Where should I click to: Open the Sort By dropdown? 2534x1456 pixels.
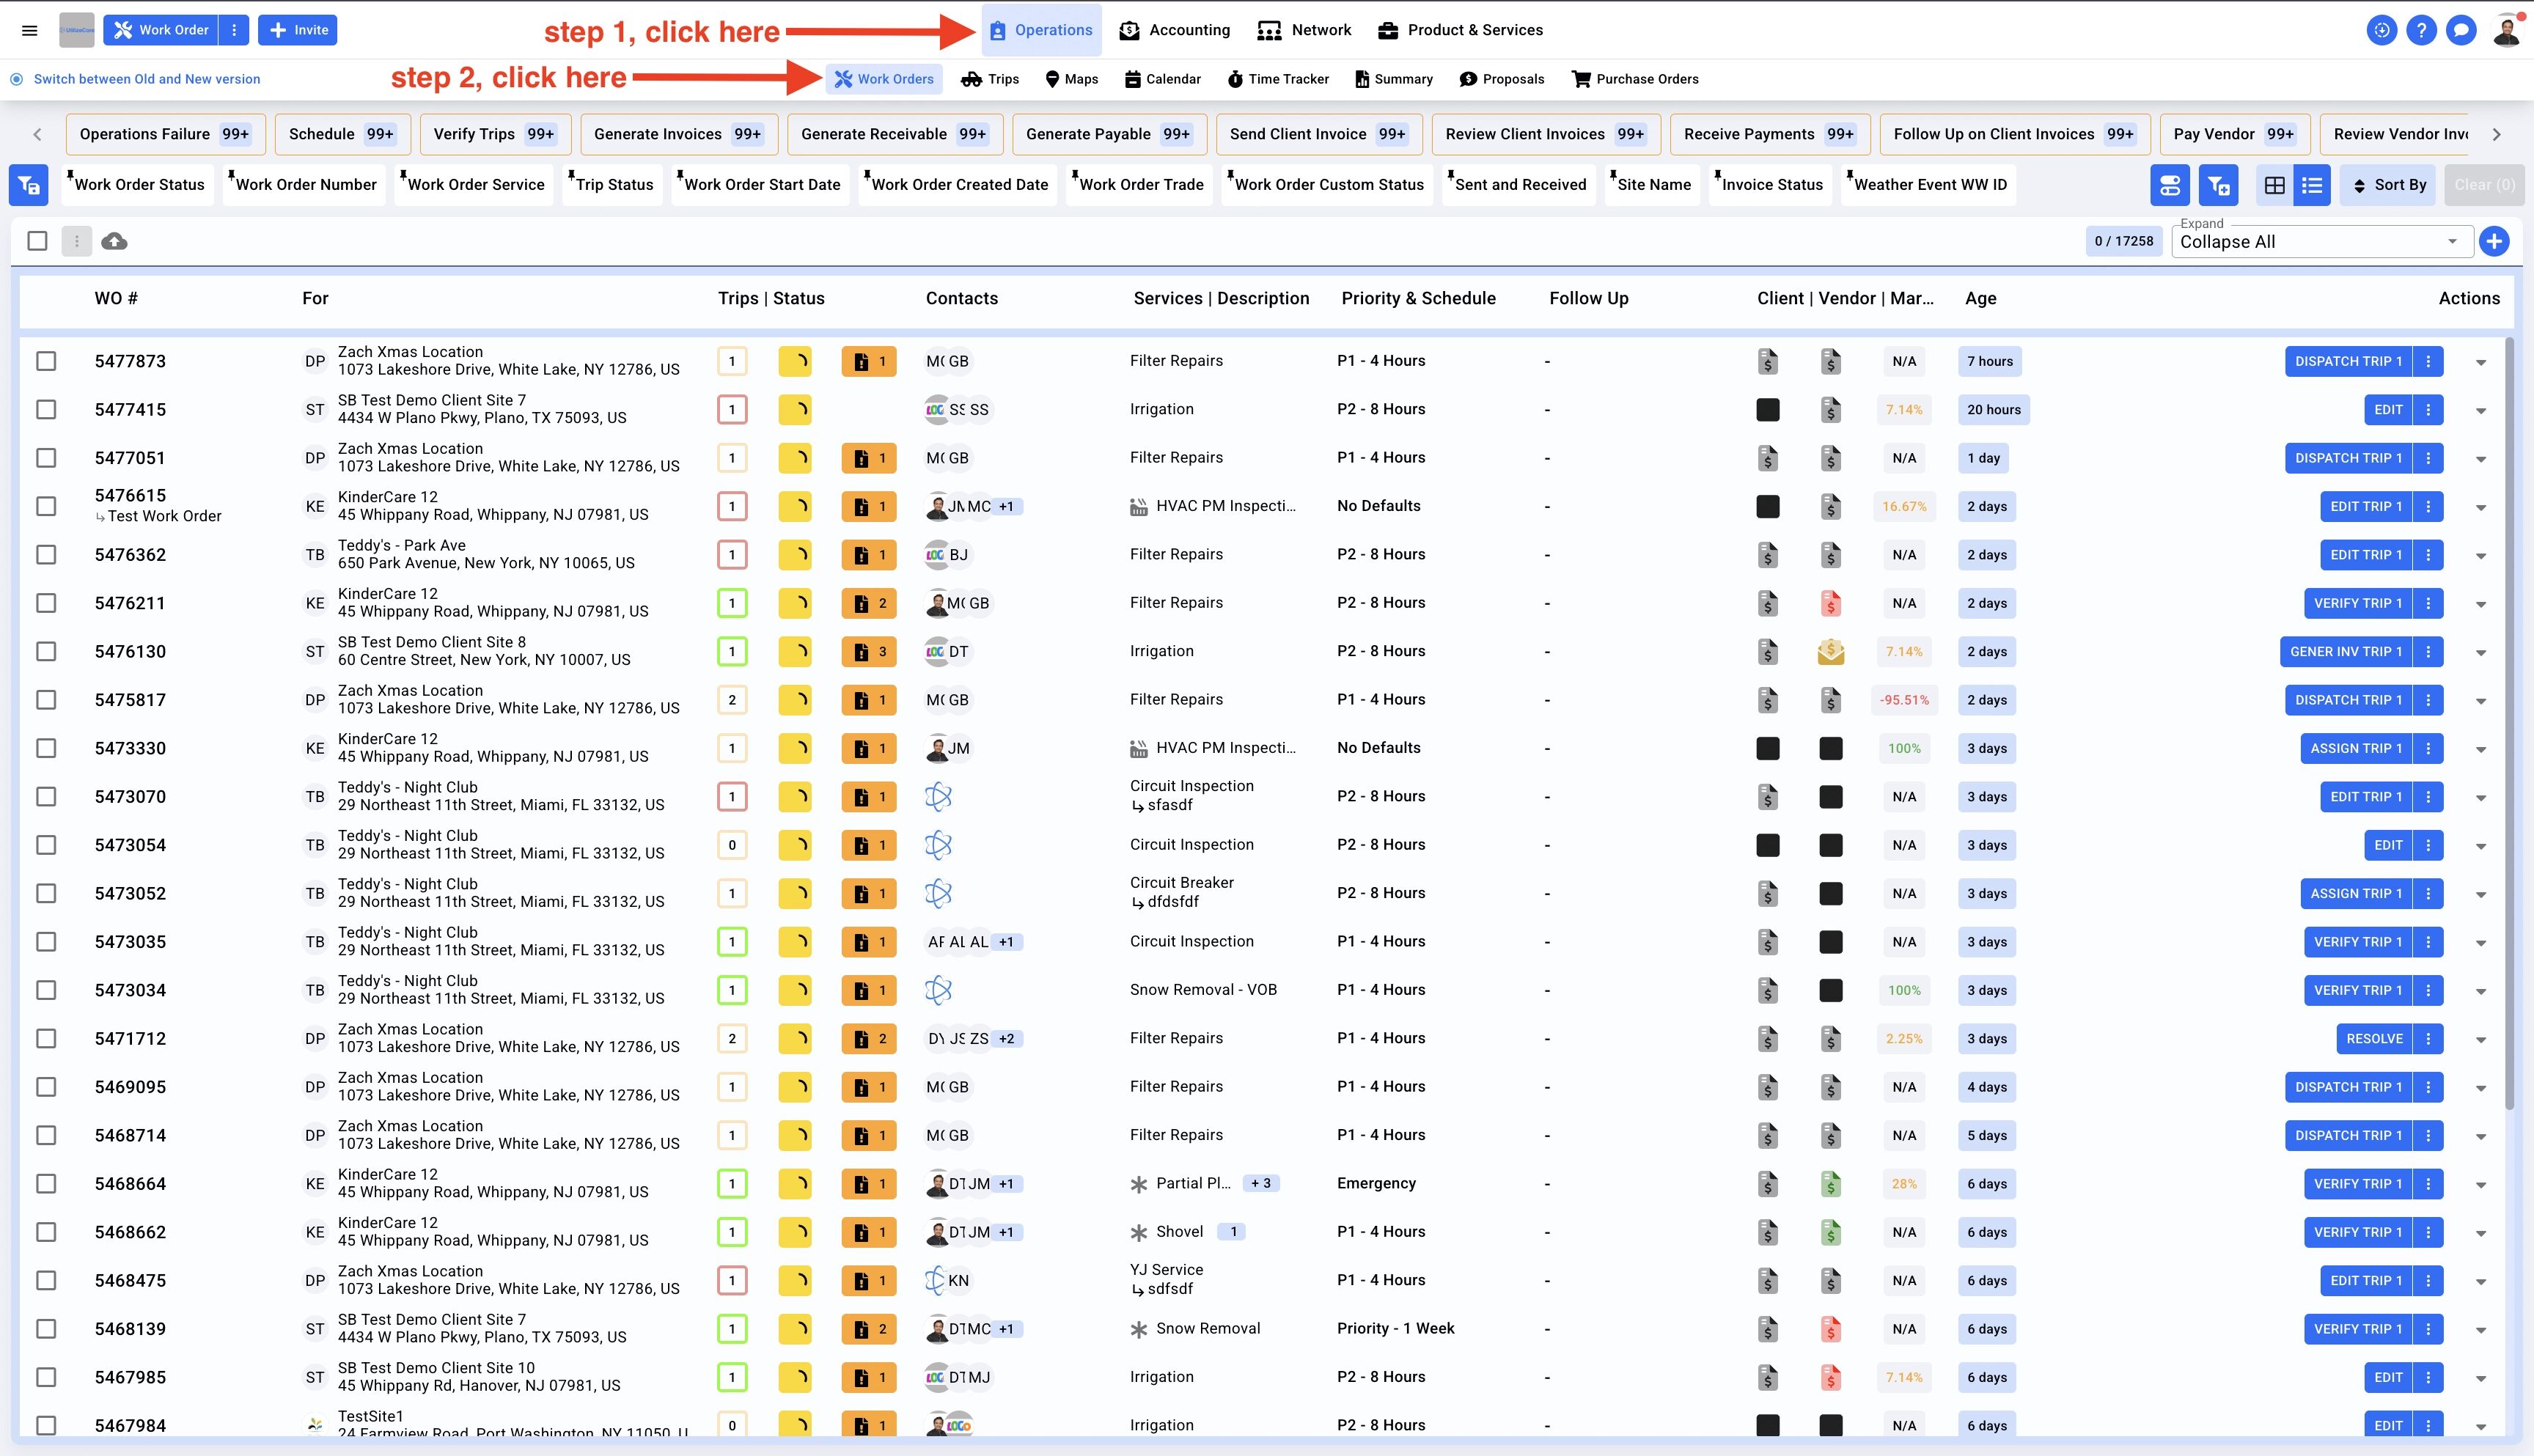click(x=2388, y=185)
